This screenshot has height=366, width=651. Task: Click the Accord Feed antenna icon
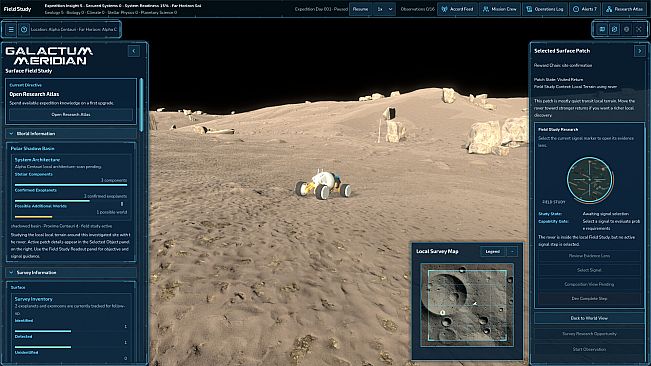[444, 9]
